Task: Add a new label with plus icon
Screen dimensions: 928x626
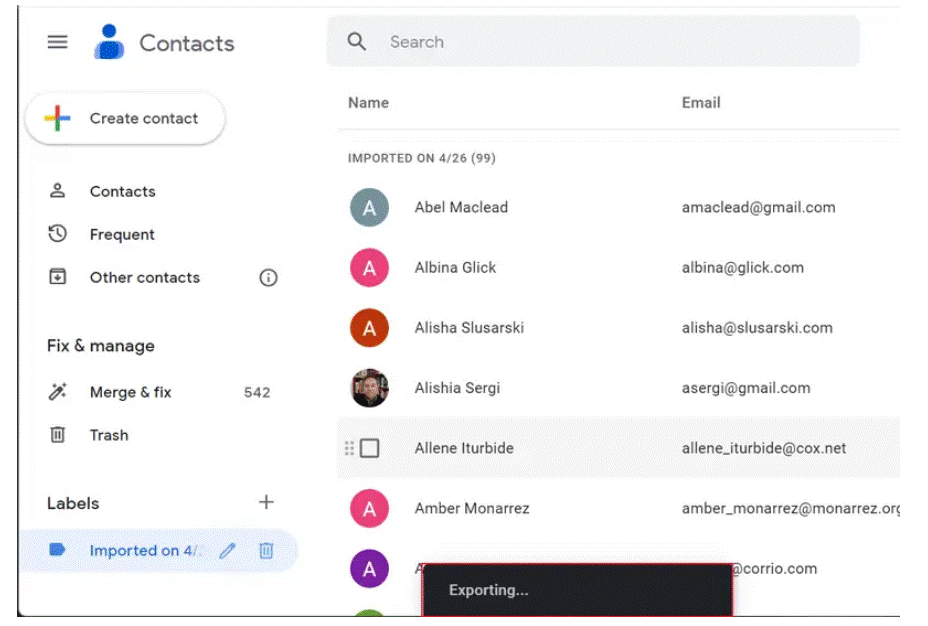Action: [x=266, y=502]
